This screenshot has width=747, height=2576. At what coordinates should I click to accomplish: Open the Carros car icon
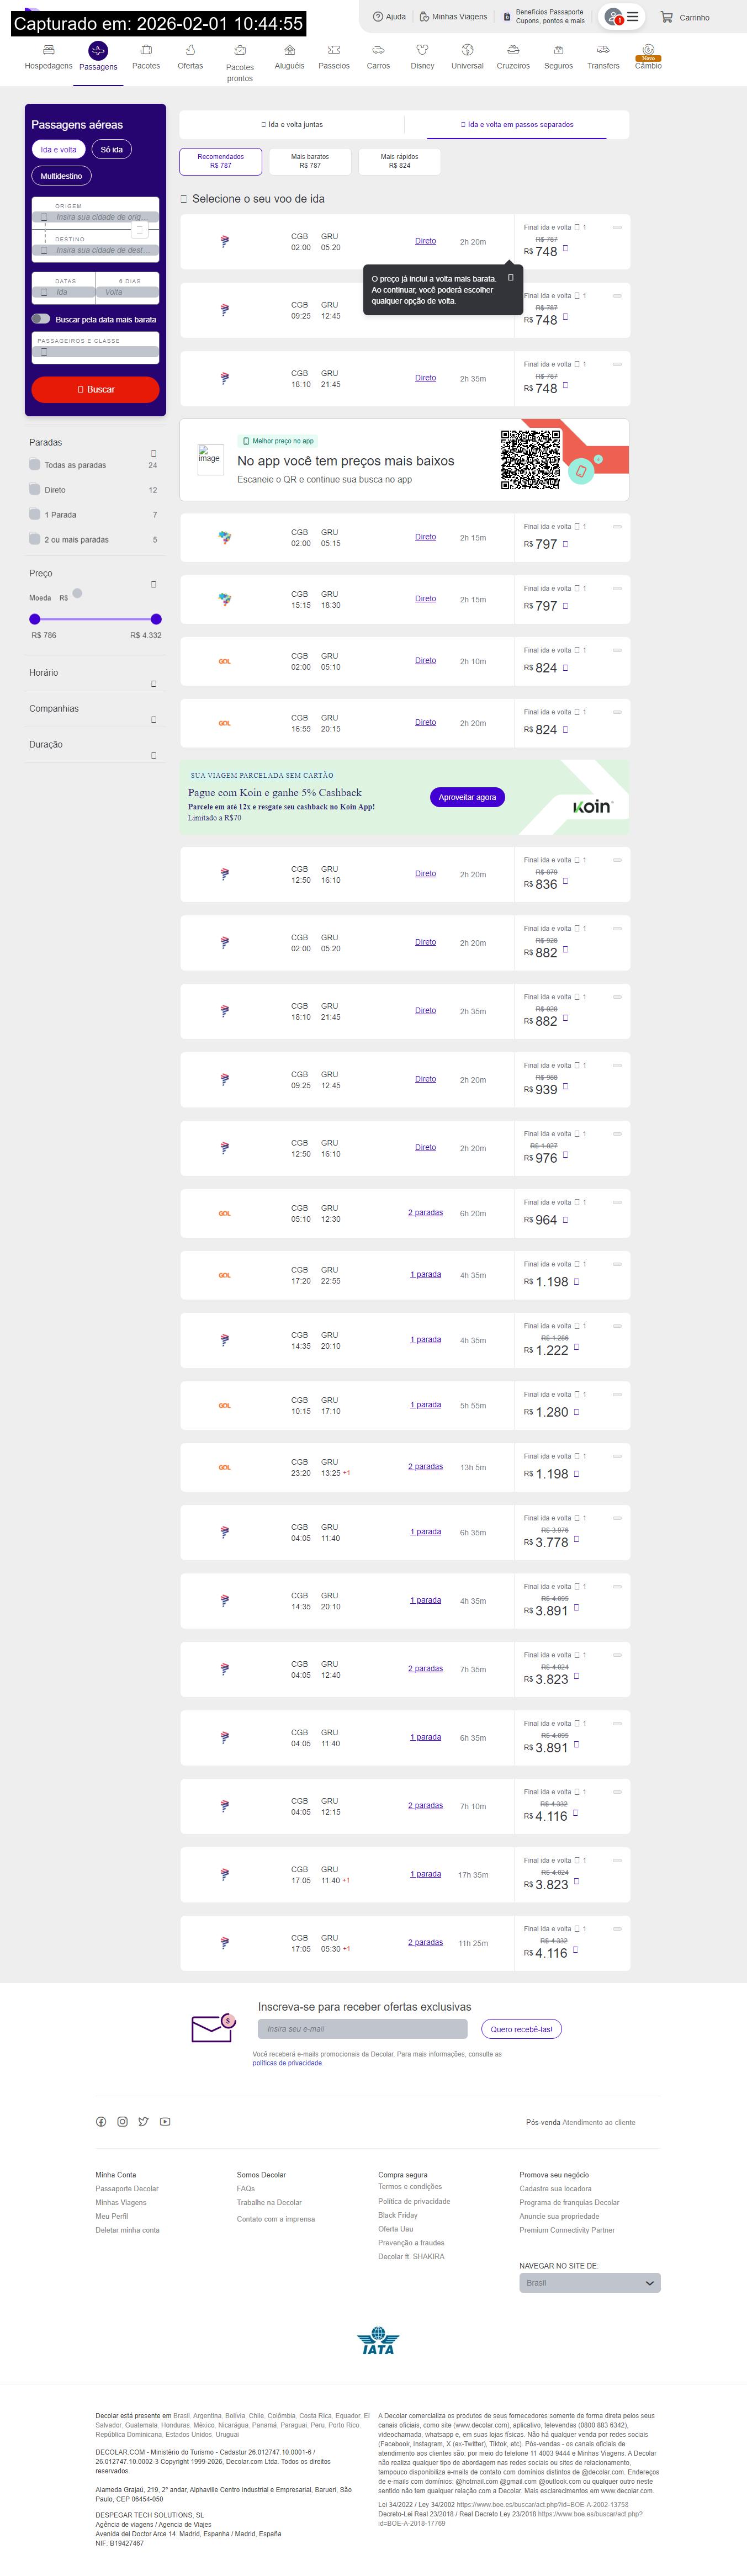(x=378, y=50)
